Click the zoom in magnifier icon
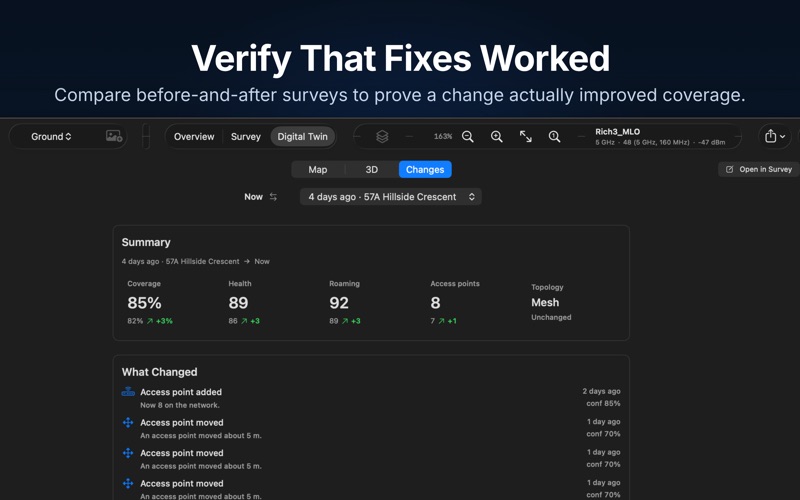 click(x=496, y=136)
